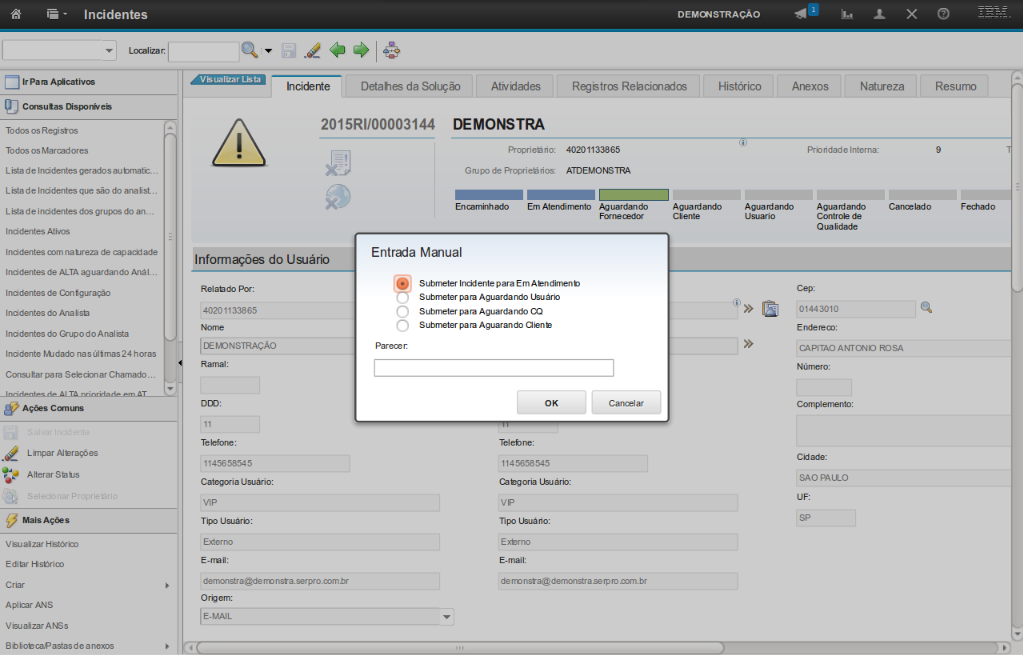Click the home icon in top bar
Screen dimensions: 1023x655
15,14
